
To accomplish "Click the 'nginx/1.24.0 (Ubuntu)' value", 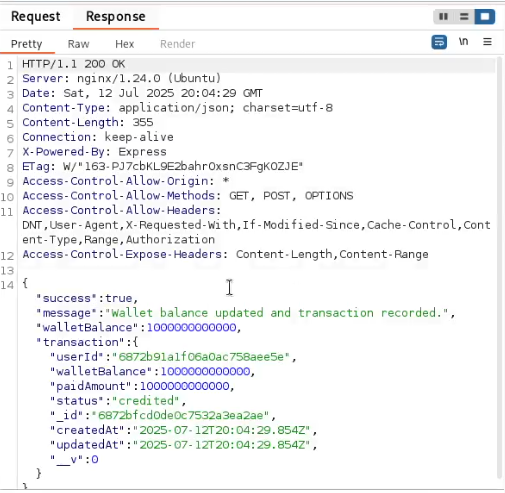I will (x=149, y=78).
